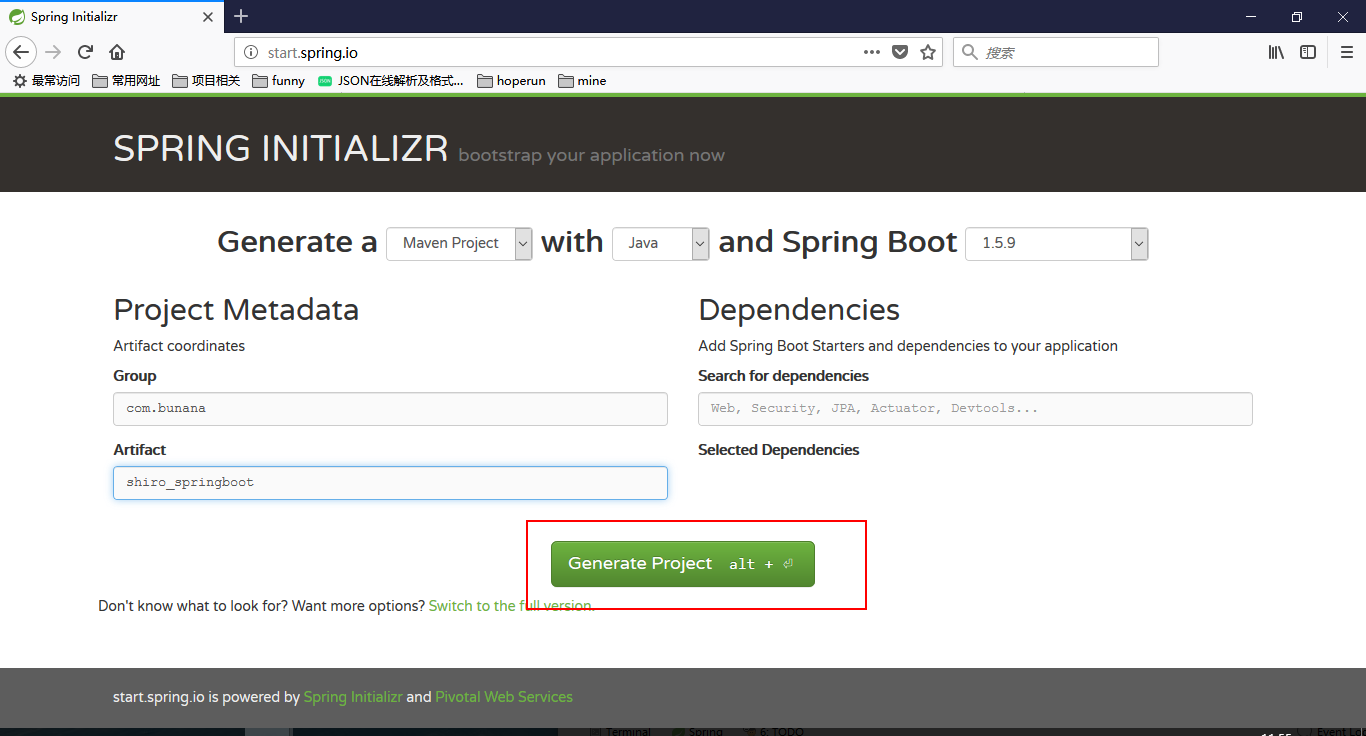The image size is (1366, 736).
Task: Open the Spring Initializr footer link
Action: coord(353,697)
